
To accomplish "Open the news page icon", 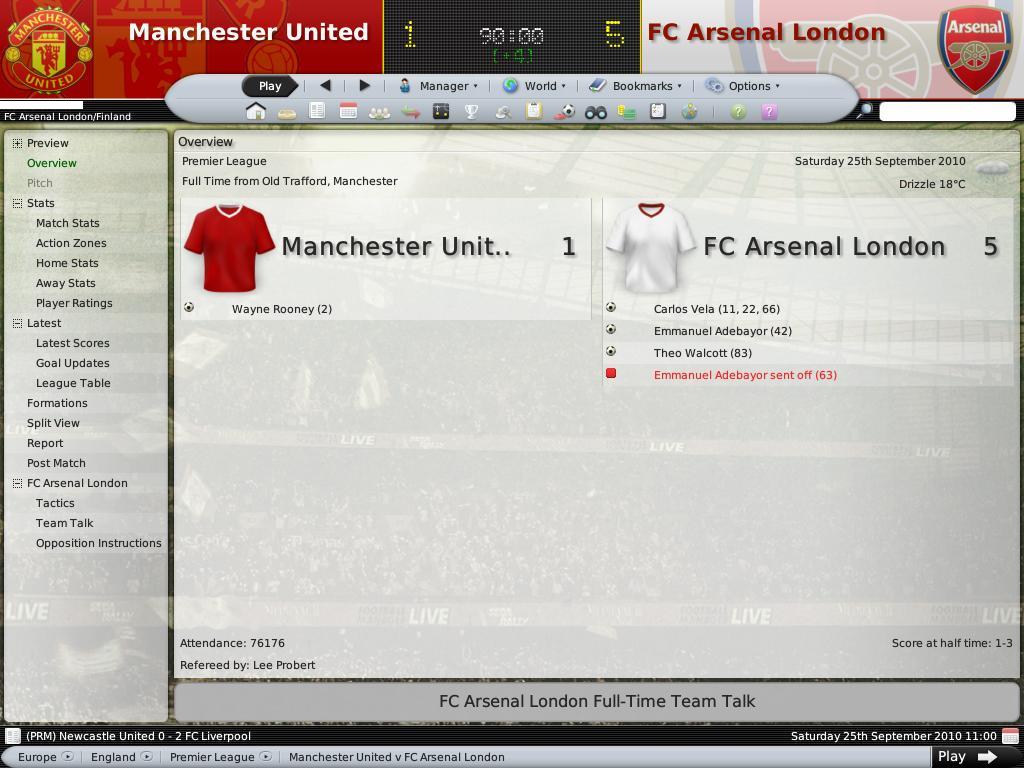I will click(x=317, y=112).
